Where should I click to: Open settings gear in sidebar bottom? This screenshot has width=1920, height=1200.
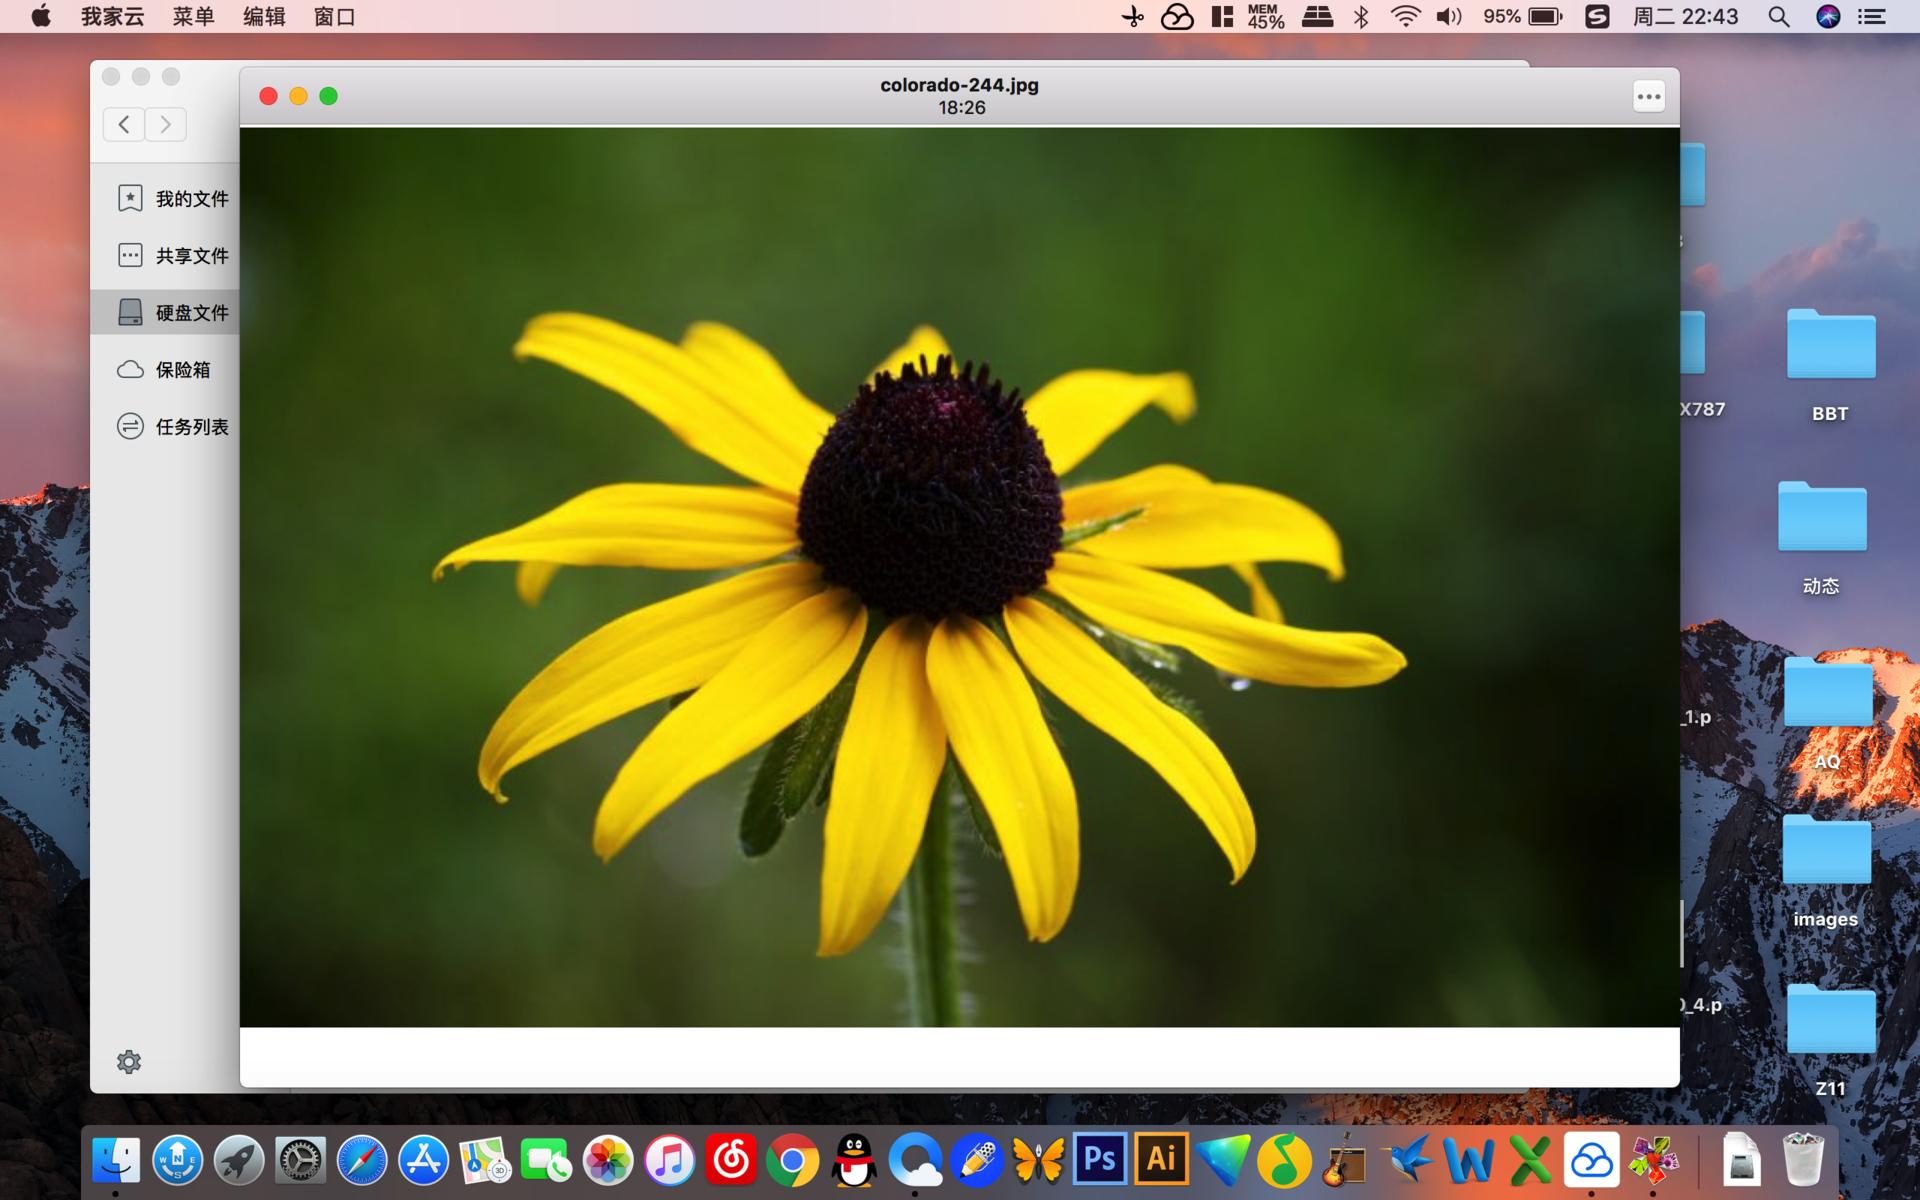pos(129,1061)
